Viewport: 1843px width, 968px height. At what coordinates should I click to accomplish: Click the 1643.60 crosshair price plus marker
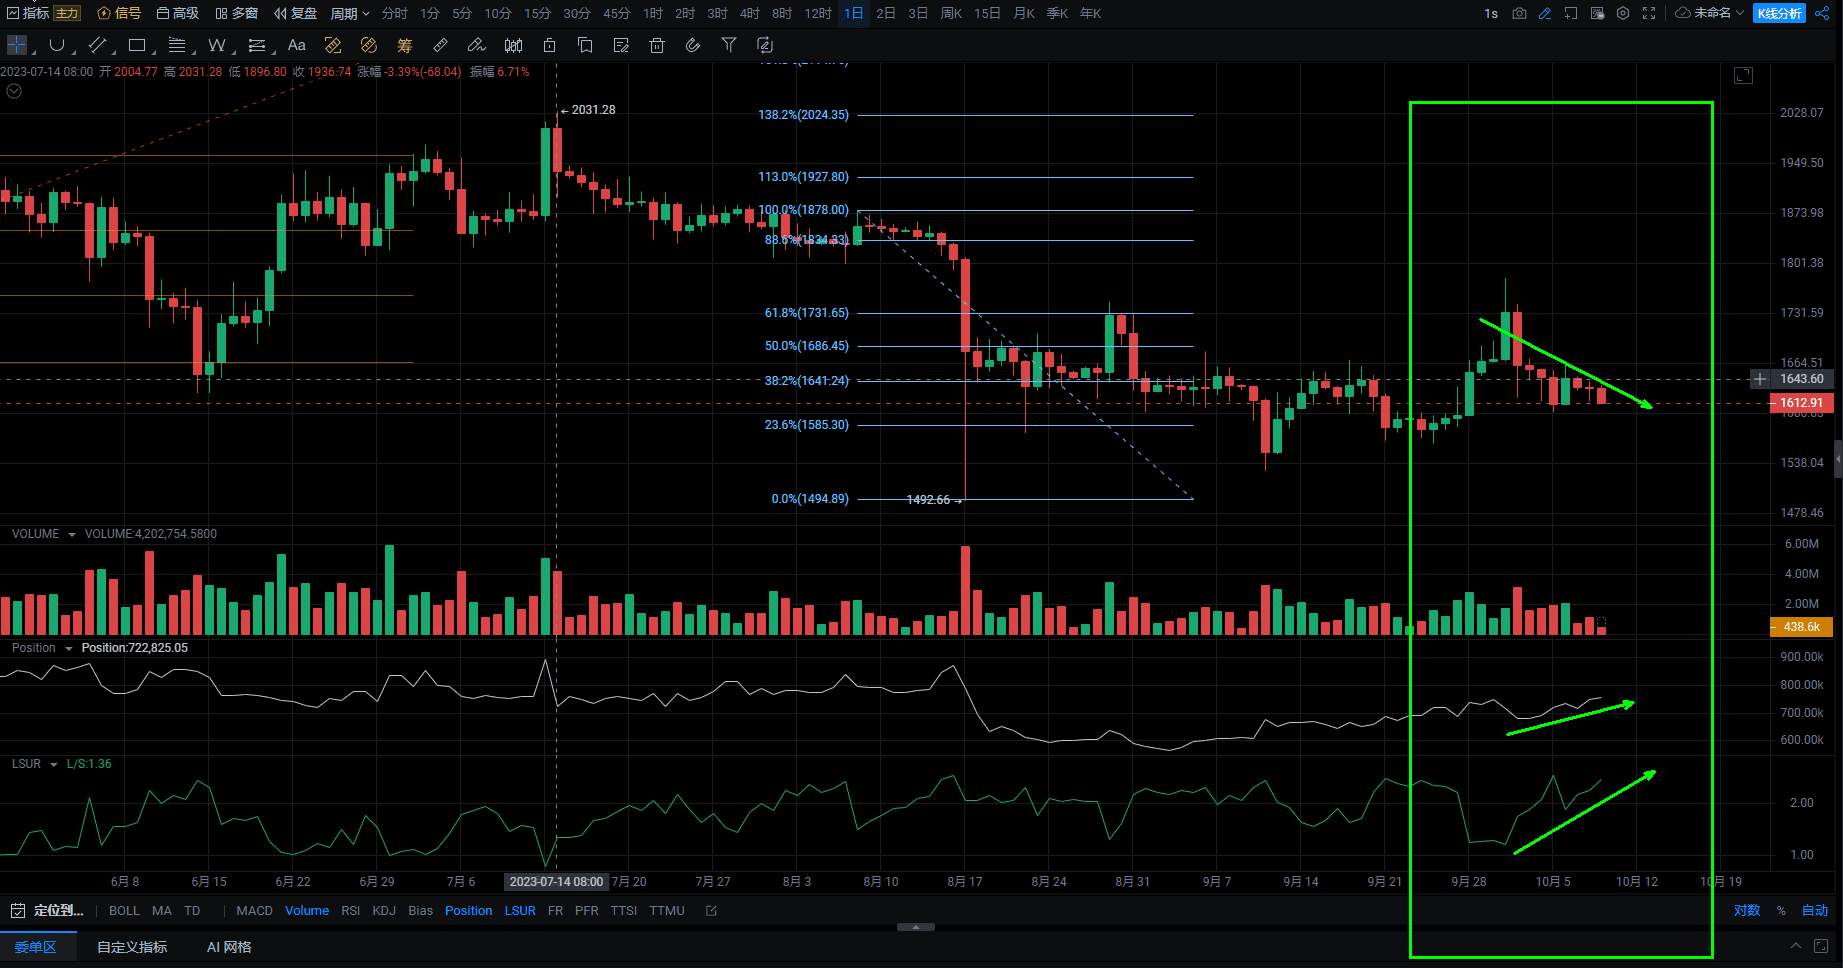click(1760, 379)
